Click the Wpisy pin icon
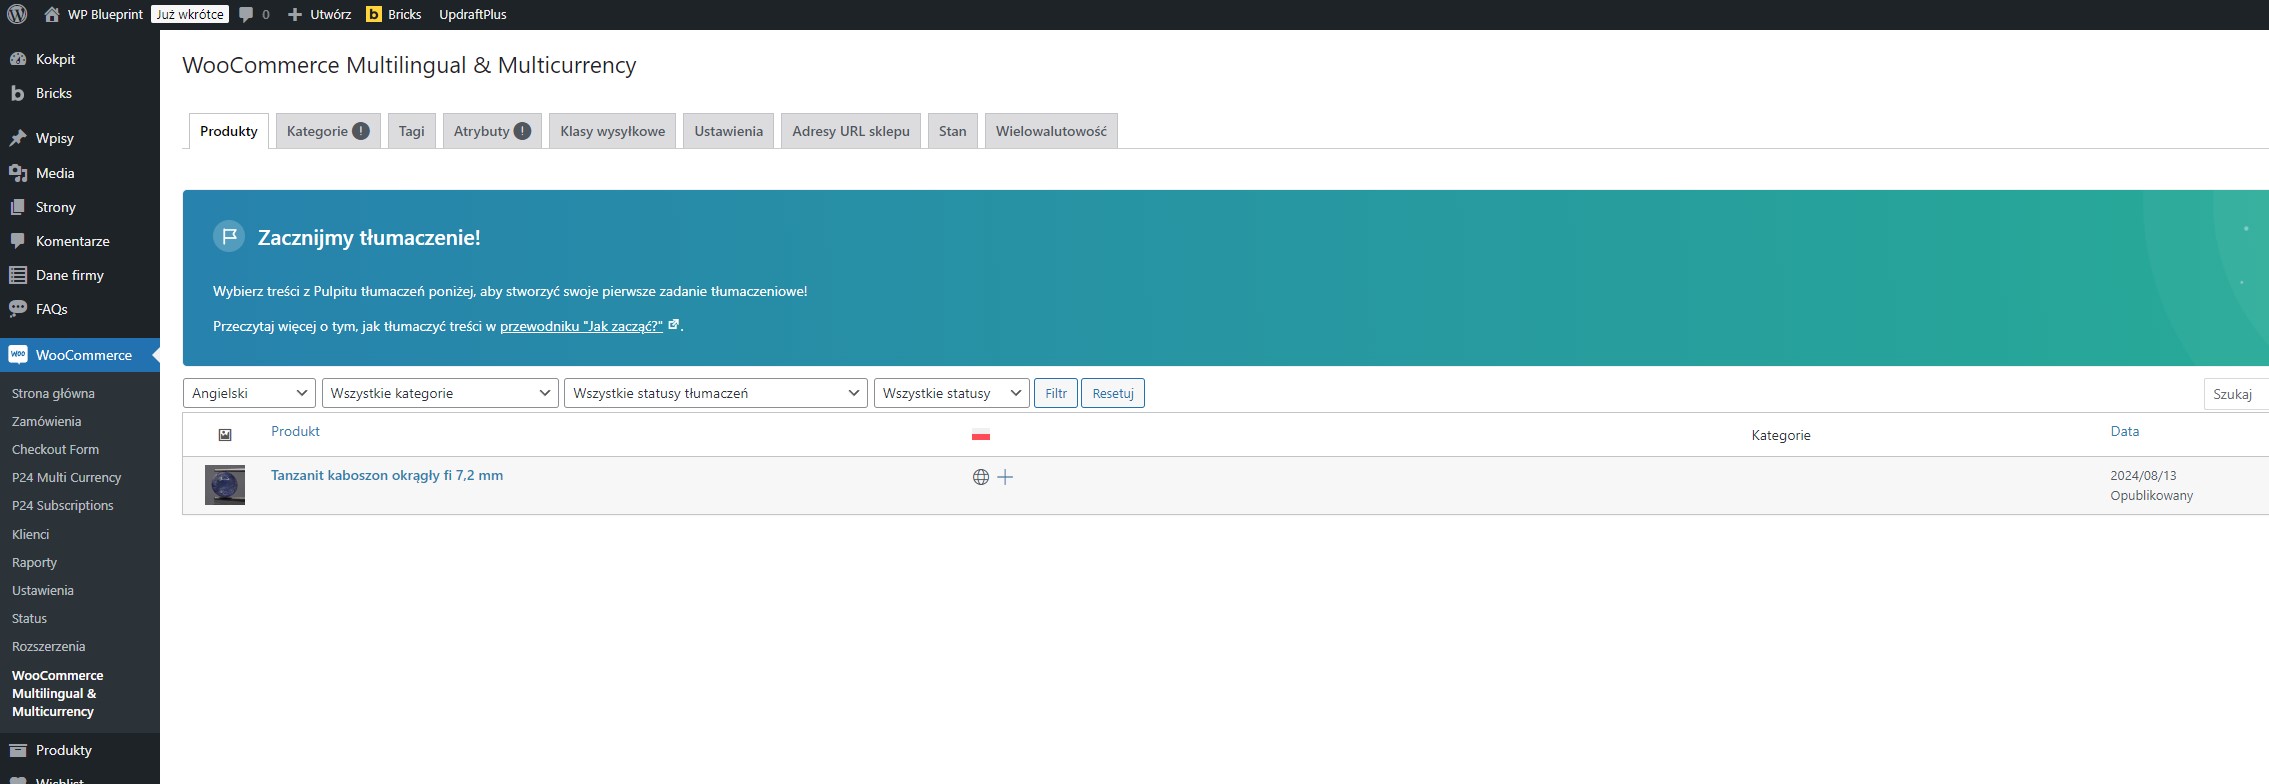Screen dimensions: 2269x784 tap(18, 138)
